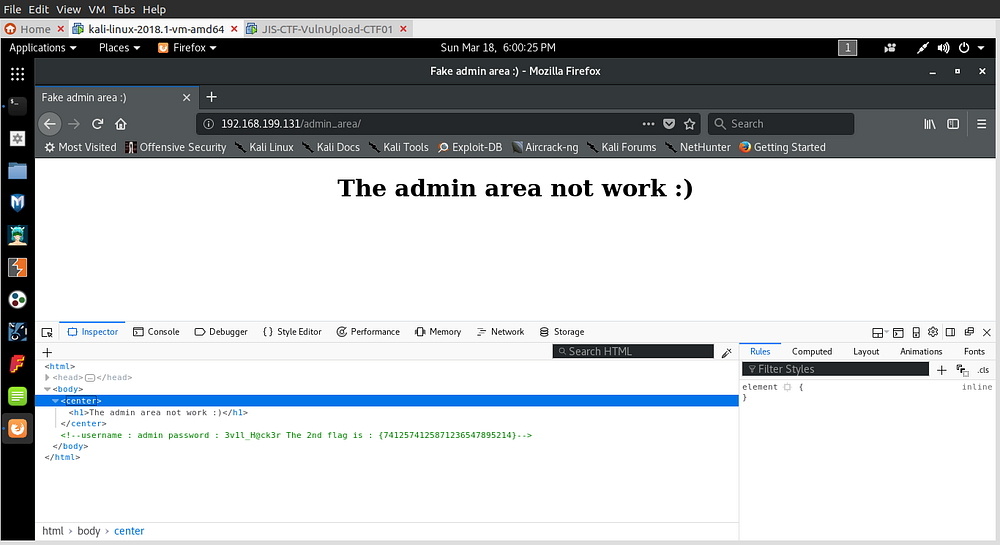
Task: Bookmark this page with the star icon
Action: click(689, 124)
